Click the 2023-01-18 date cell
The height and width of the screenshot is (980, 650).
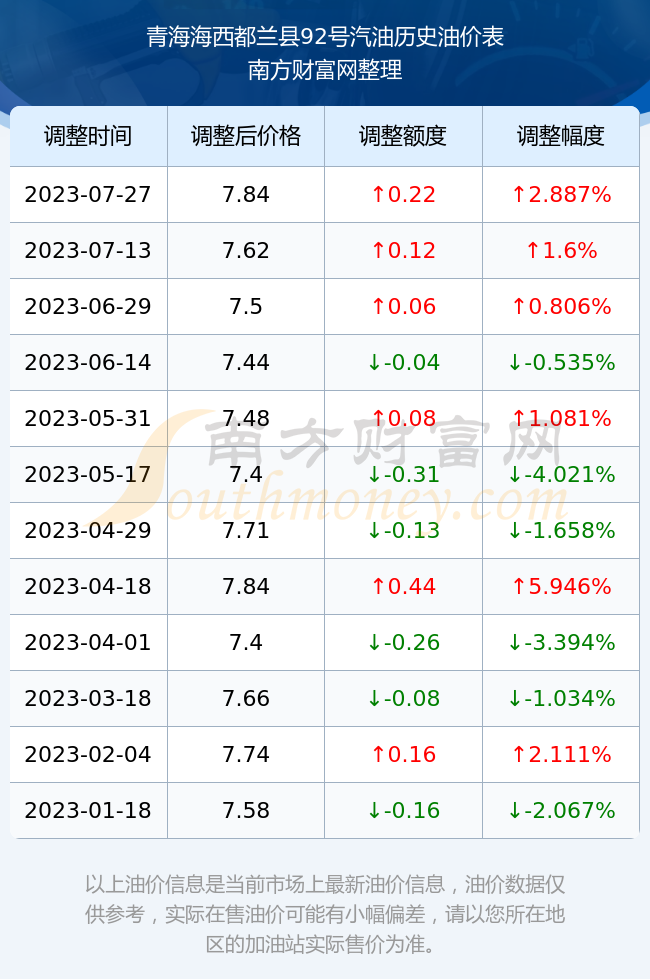pos(88,811)
